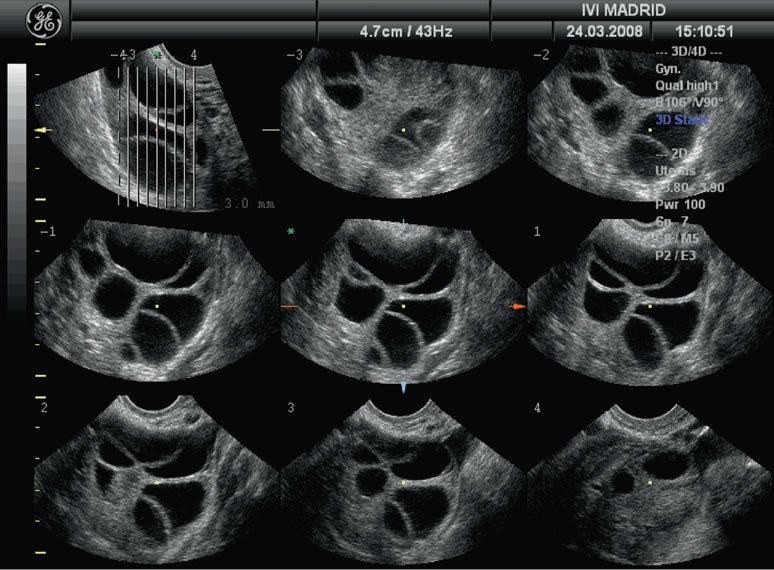Click the orange arrow marker beside slice 1
The width and height of the screenshot is (774, 570).
[x=517, y=306]
